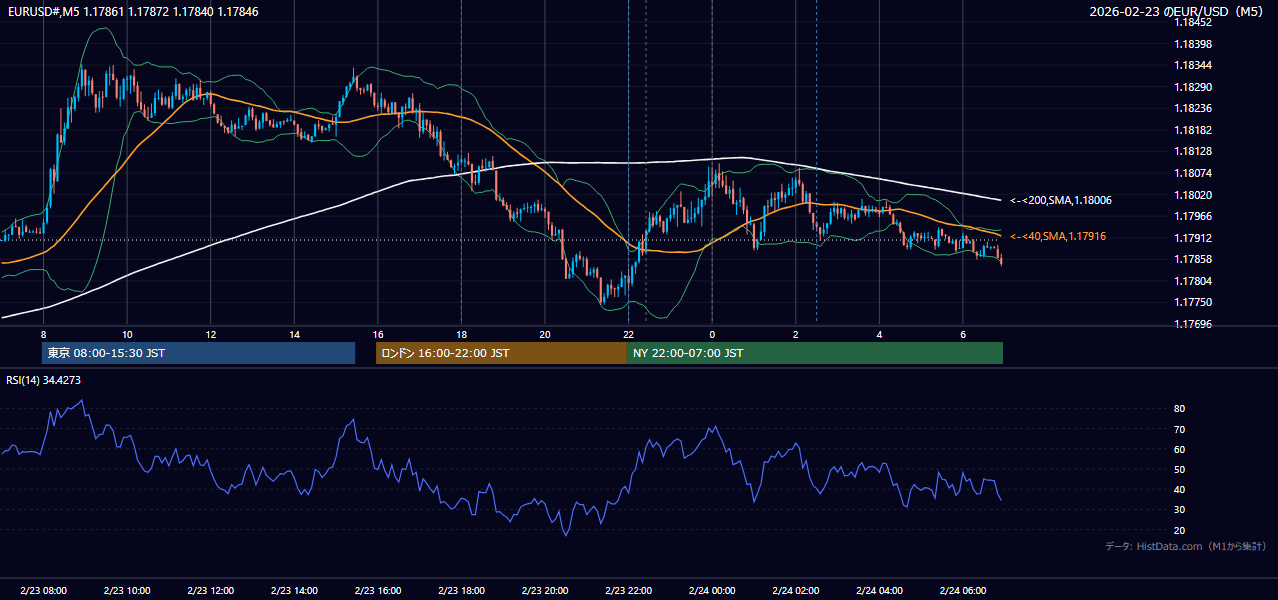1278x600 pixels.
Task: Click the 2/23 10:00 date label
Action: [x=127, y=591]
